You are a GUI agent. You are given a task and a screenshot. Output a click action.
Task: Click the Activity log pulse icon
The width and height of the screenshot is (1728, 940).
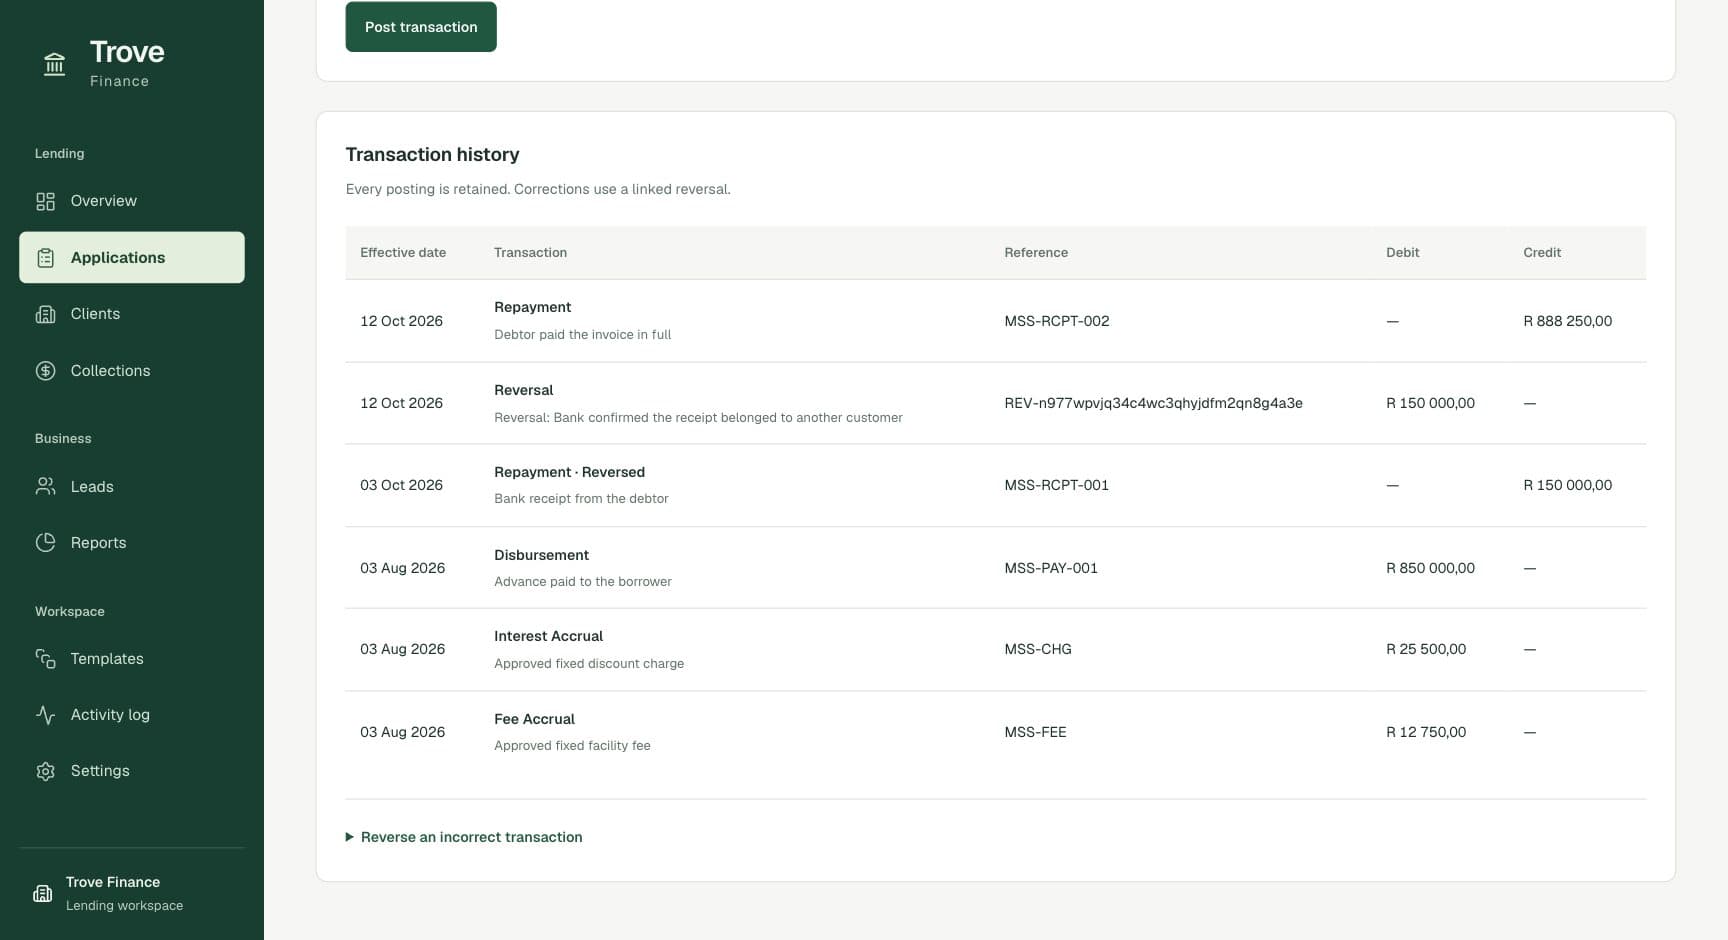coord(45,715)
